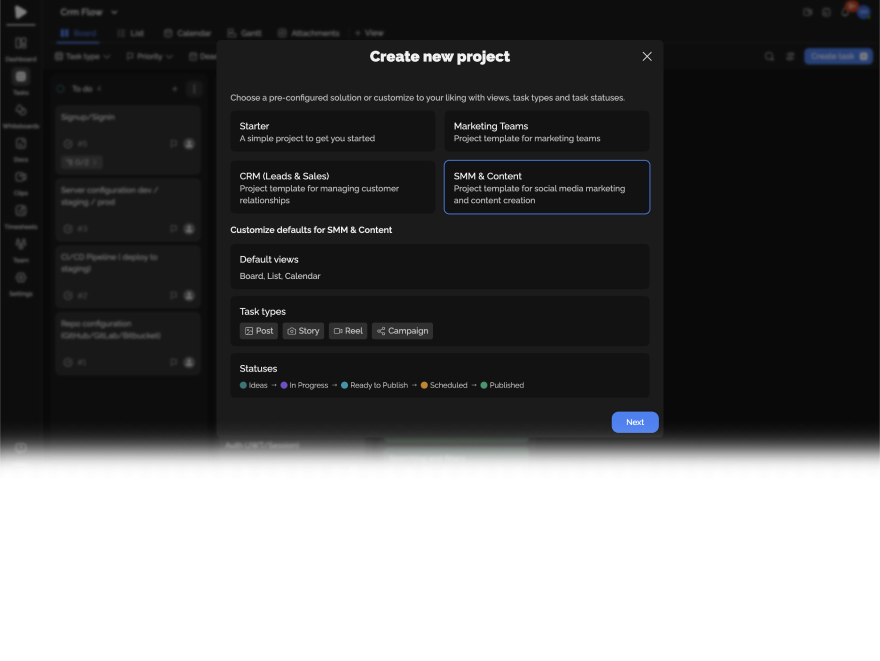Select the Starter project template
This screenshot has width=880, height=661.
point(332,131)
